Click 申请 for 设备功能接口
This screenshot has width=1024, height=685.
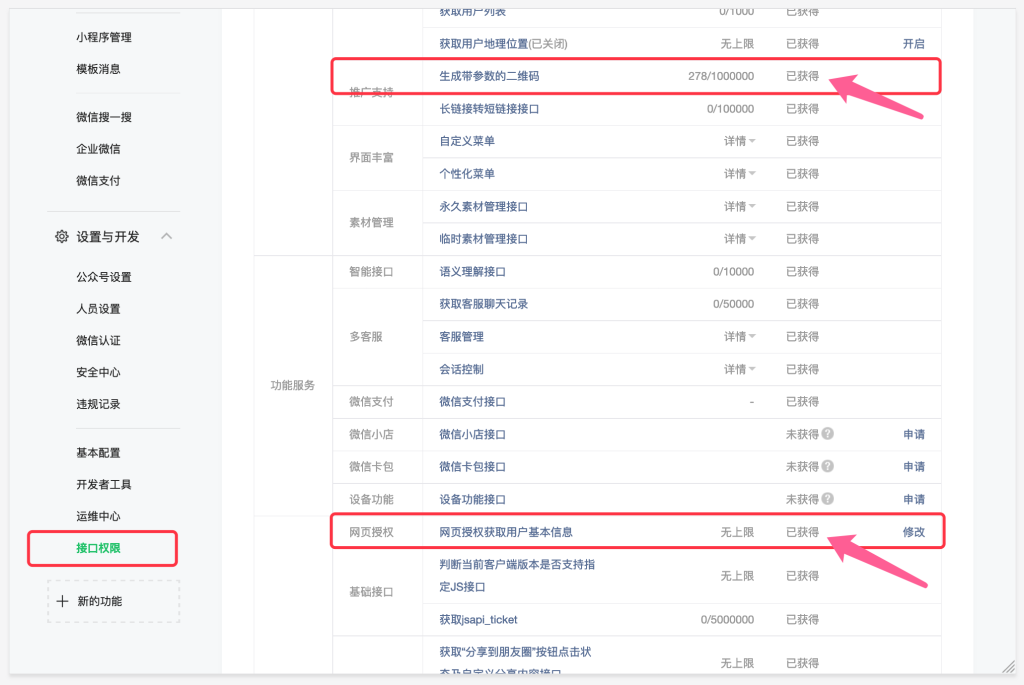click(x=914, y=499)
